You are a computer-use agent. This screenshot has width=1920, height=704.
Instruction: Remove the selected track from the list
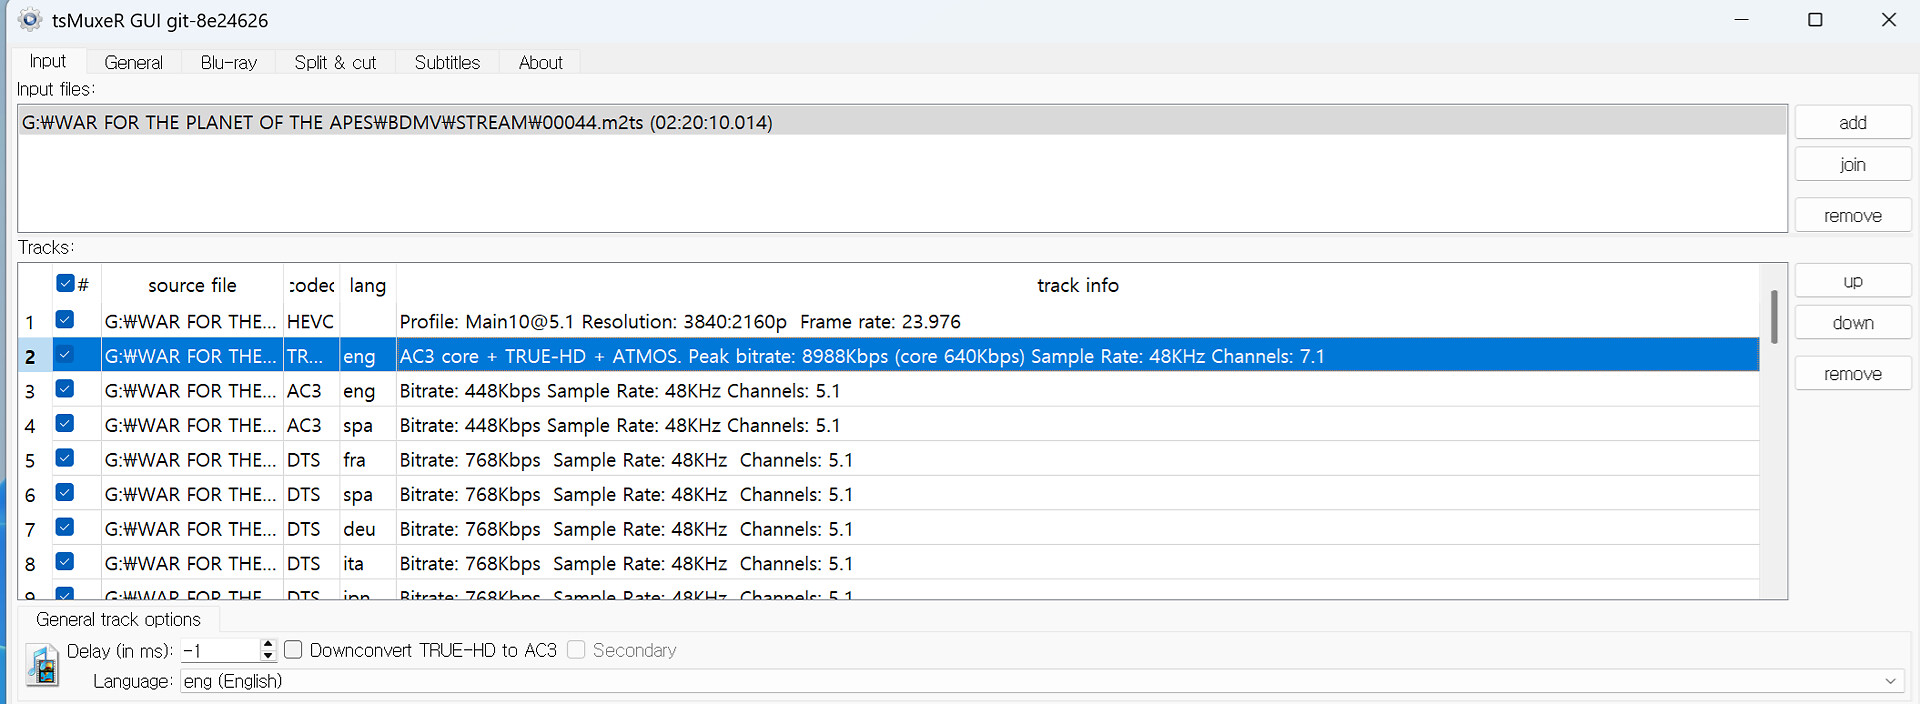(x=1852, y=374)
